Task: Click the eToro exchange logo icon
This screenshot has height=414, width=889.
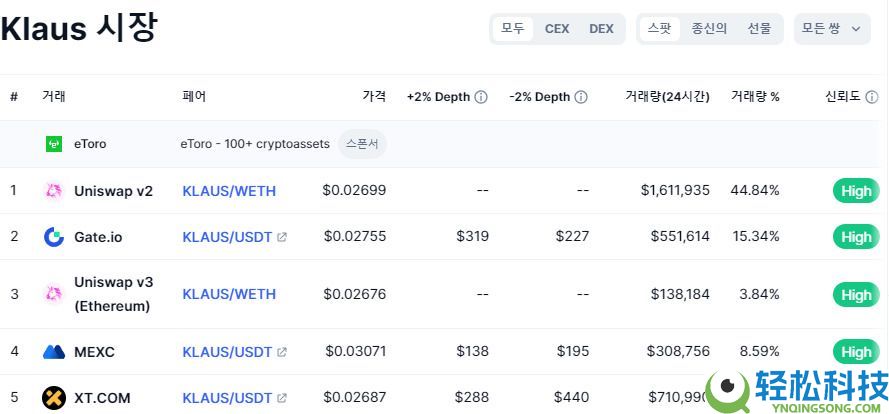Action: (54, 144)
